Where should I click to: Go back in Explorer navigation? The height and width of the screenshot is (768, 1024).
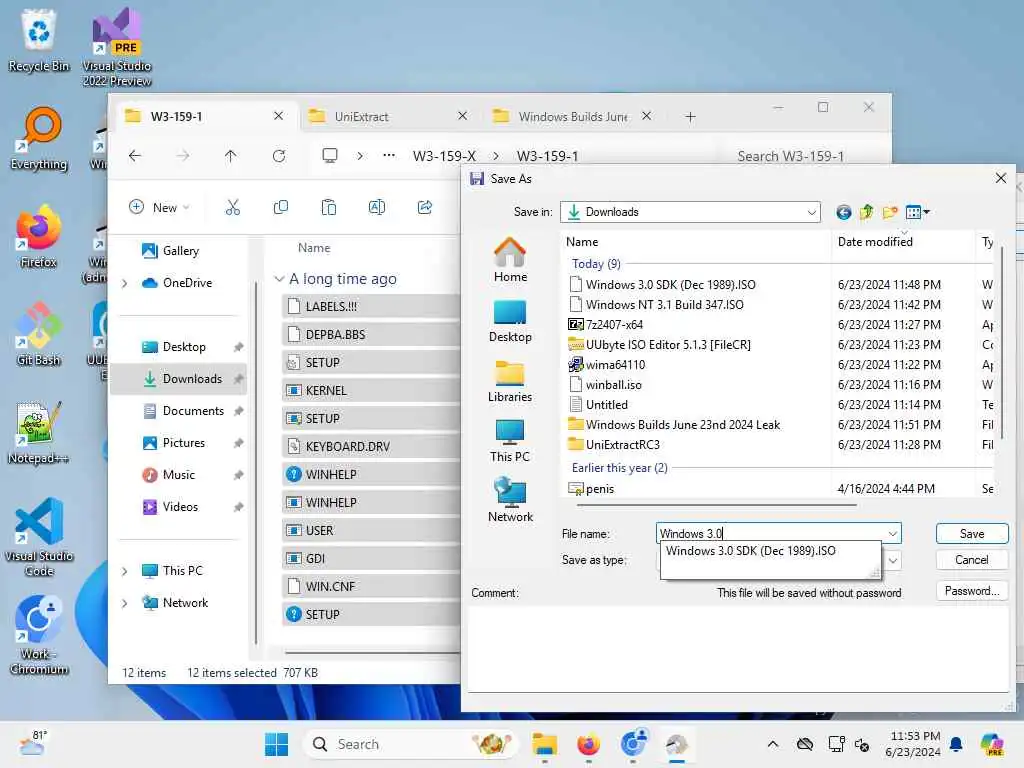click(x=135, y=156)
